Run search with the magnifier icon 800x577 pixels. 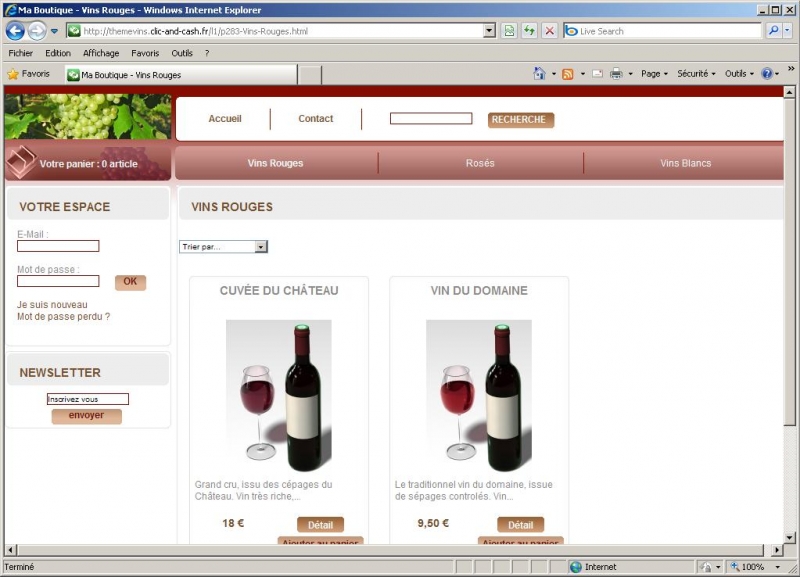773,31
